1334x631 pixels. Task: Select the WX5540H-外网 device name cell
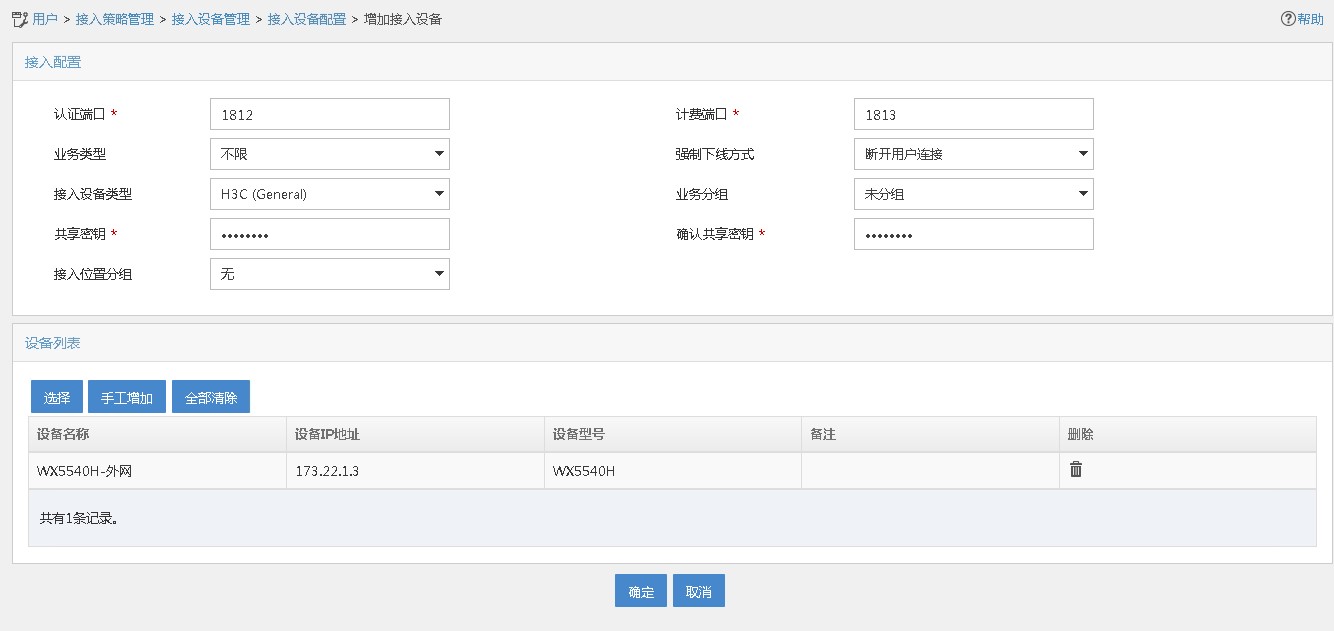[x=157, y=470]
